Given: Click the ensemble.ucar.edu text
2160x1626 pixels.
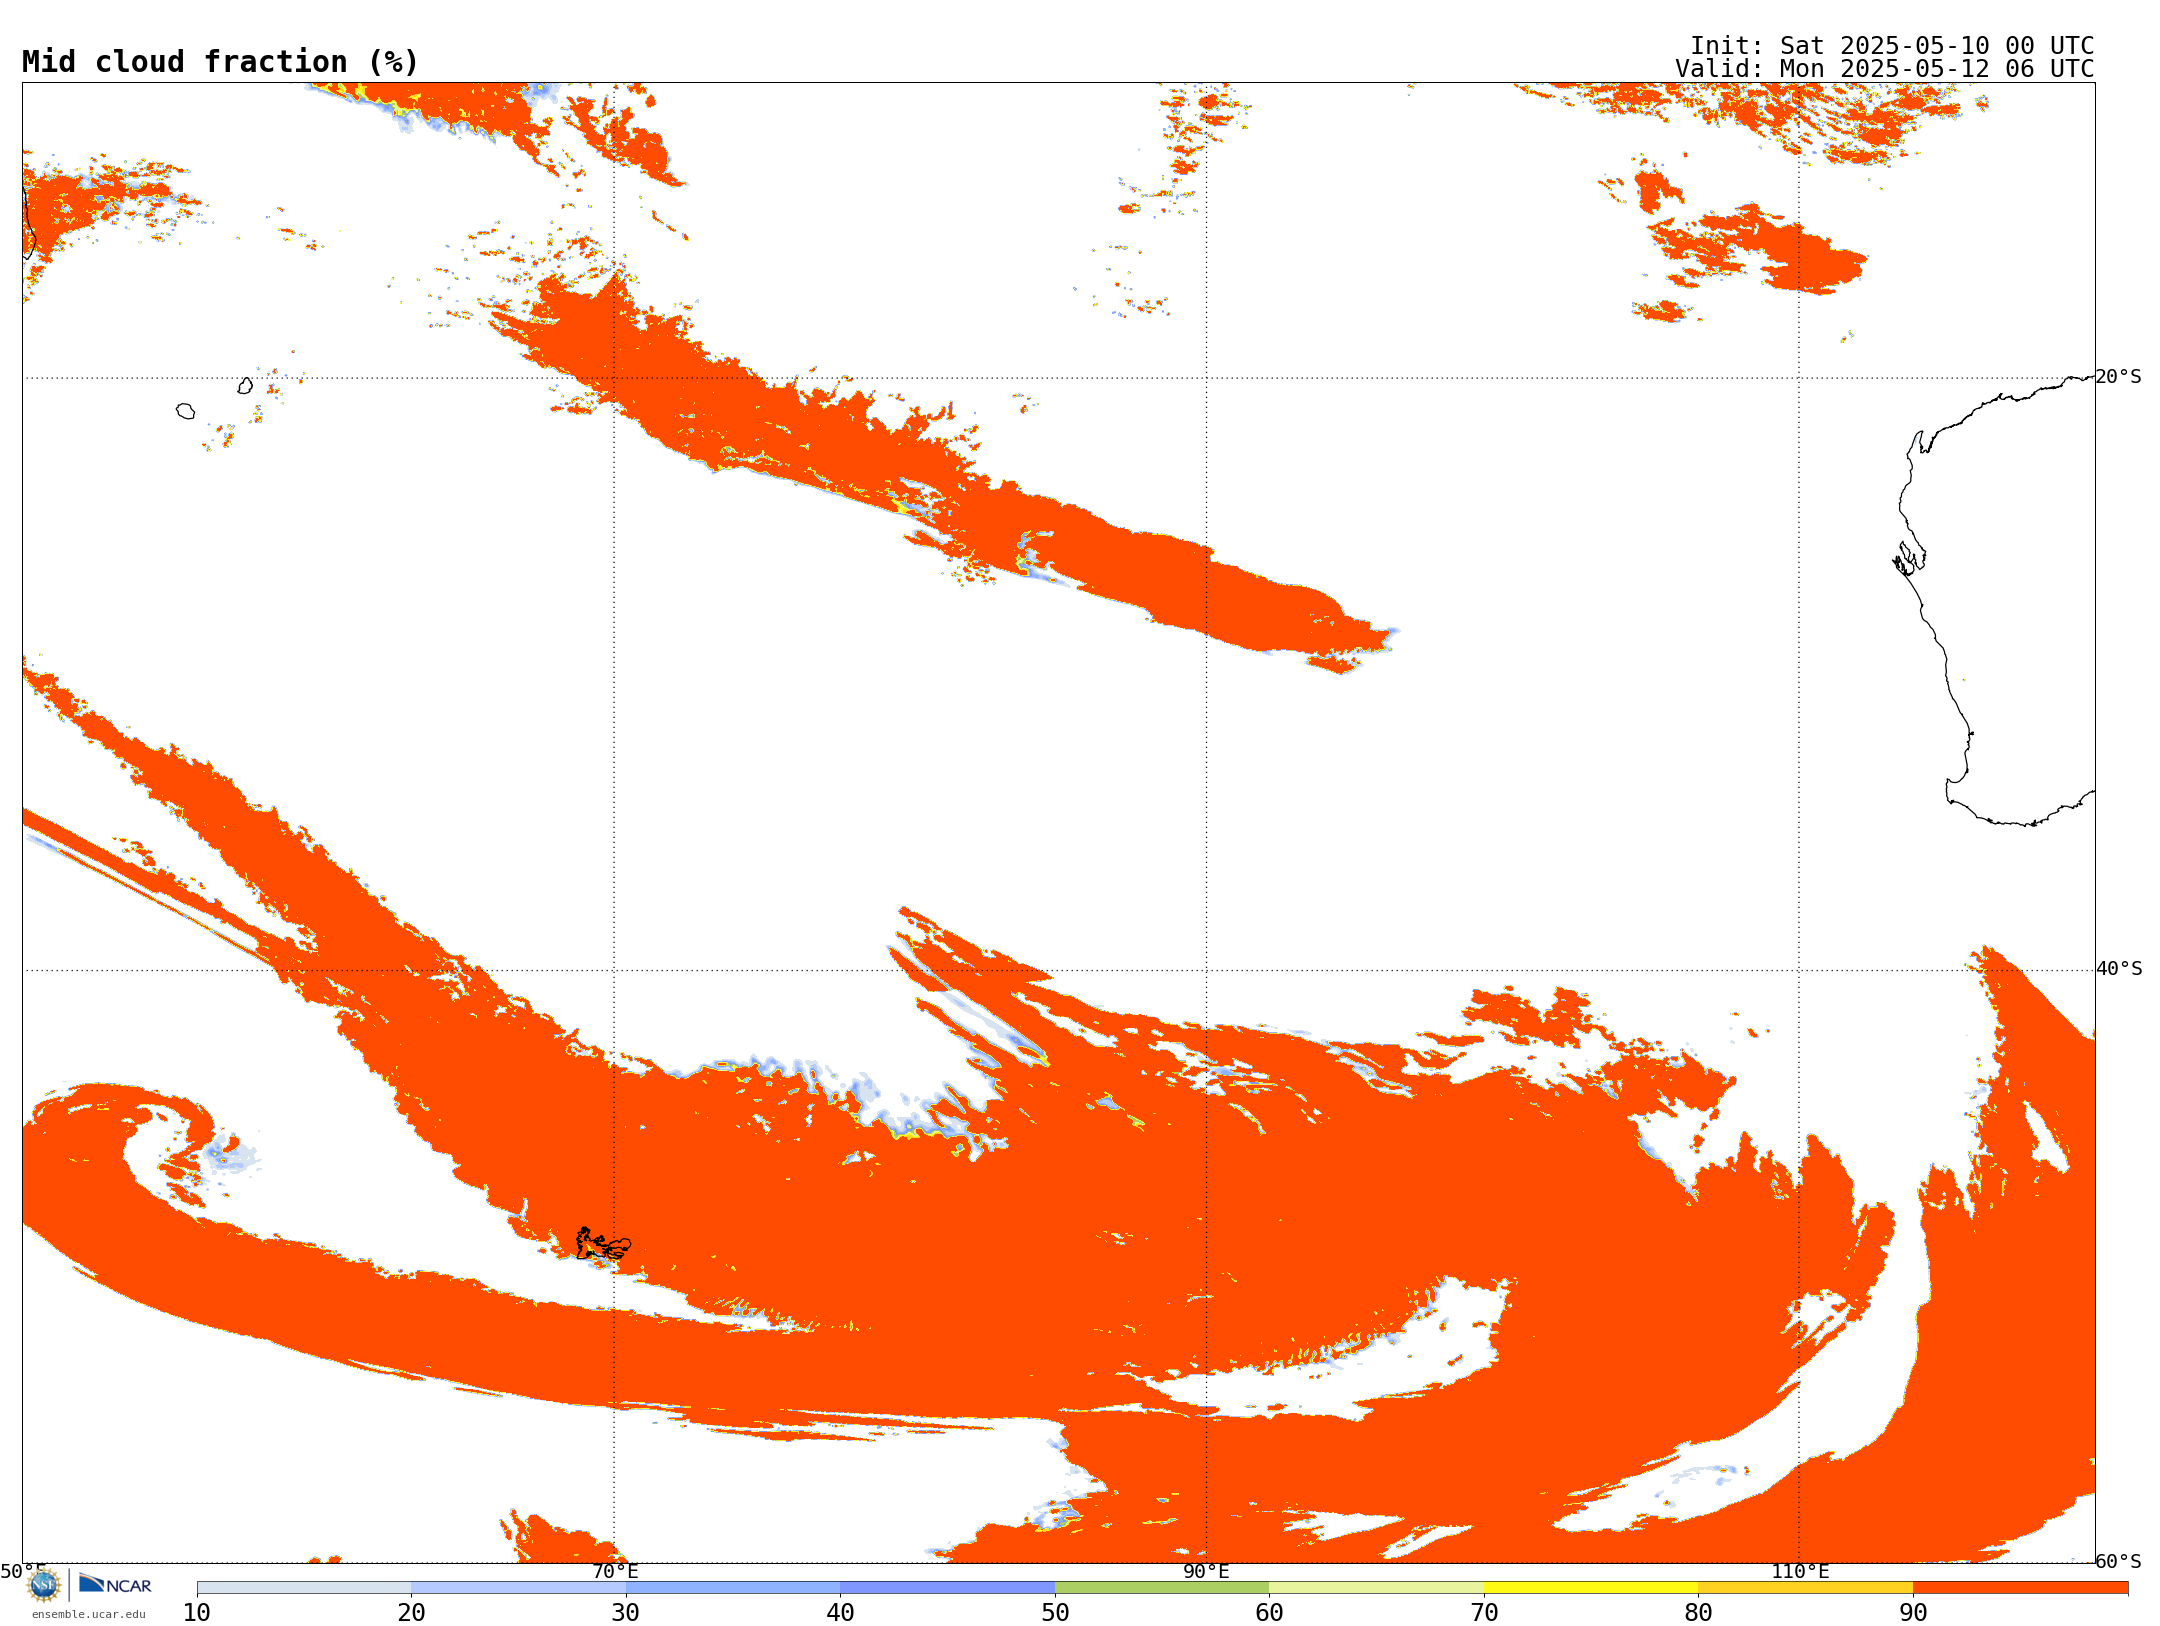Looking at the screenshot, I should (x=89, y=1614).
